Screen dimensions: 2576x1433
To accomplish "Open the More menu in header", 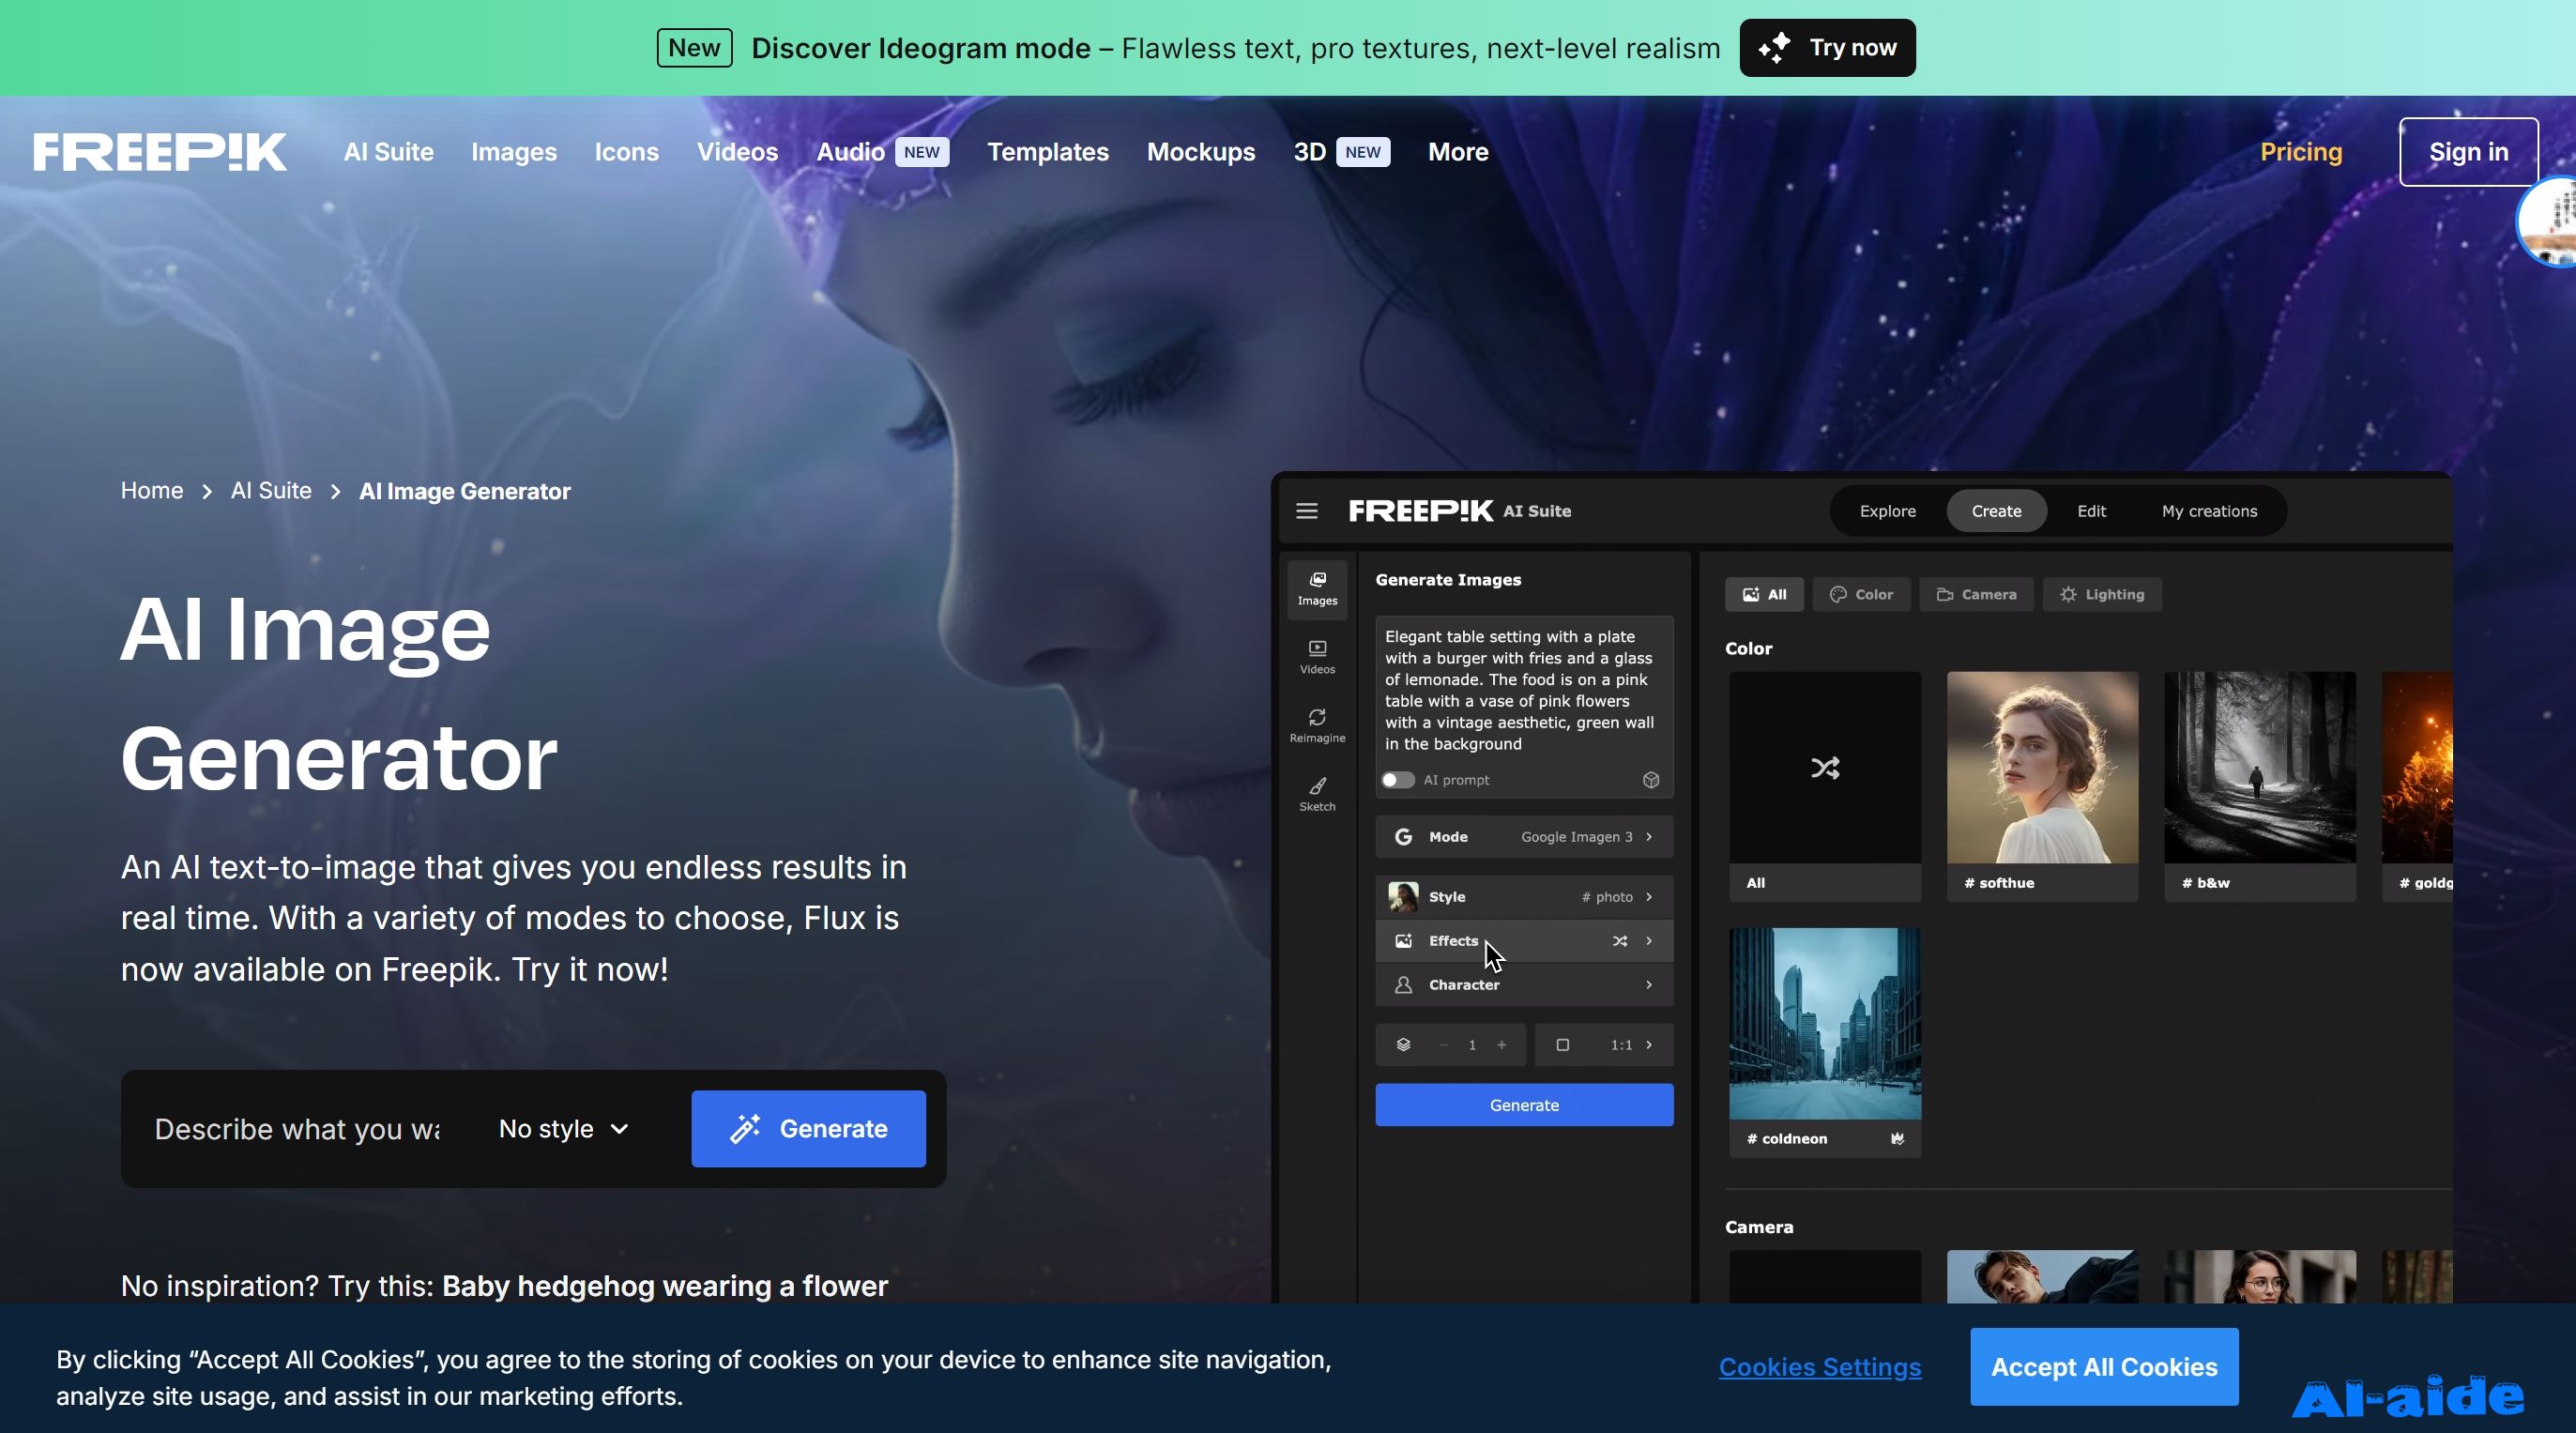I will click(x=1457, y=152).
